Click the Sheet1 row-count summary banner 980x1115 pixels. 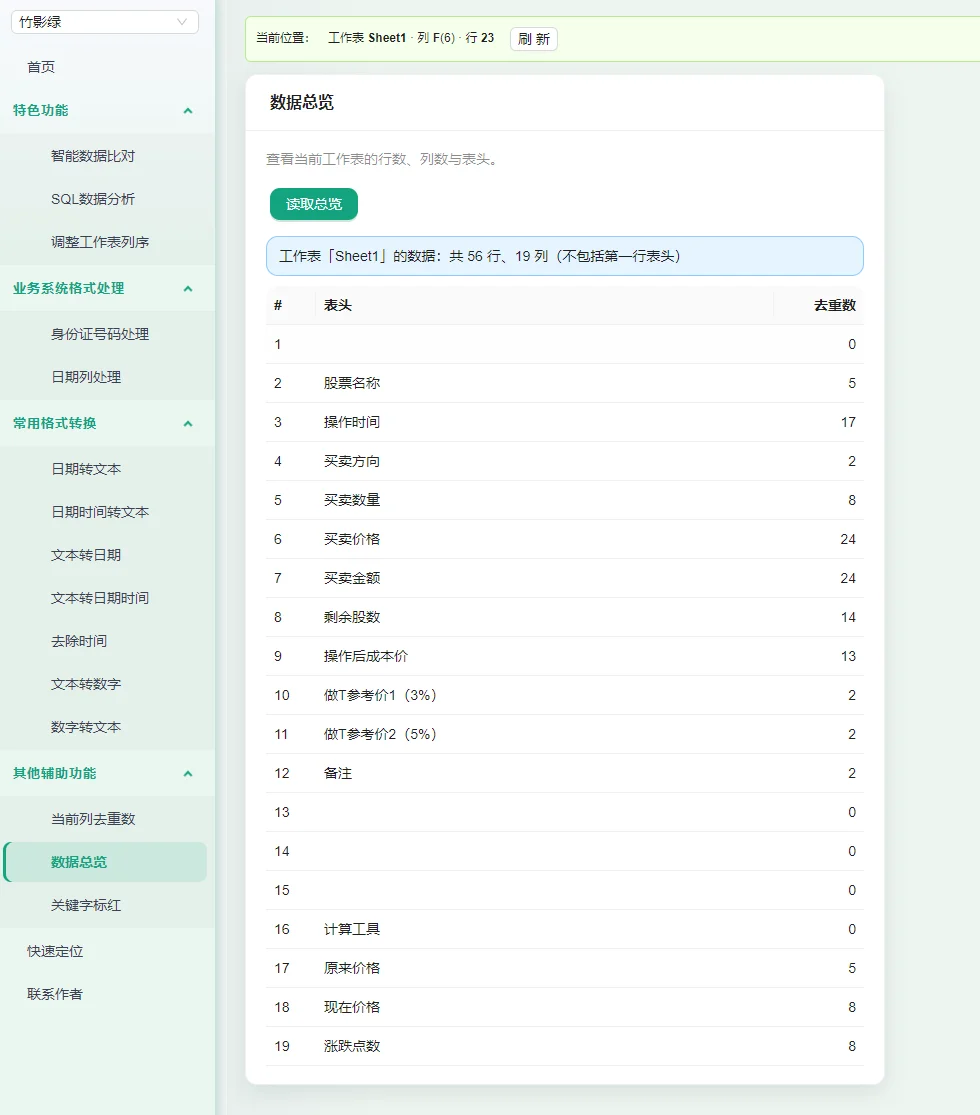pyautogui.click(x=565, y=256)
